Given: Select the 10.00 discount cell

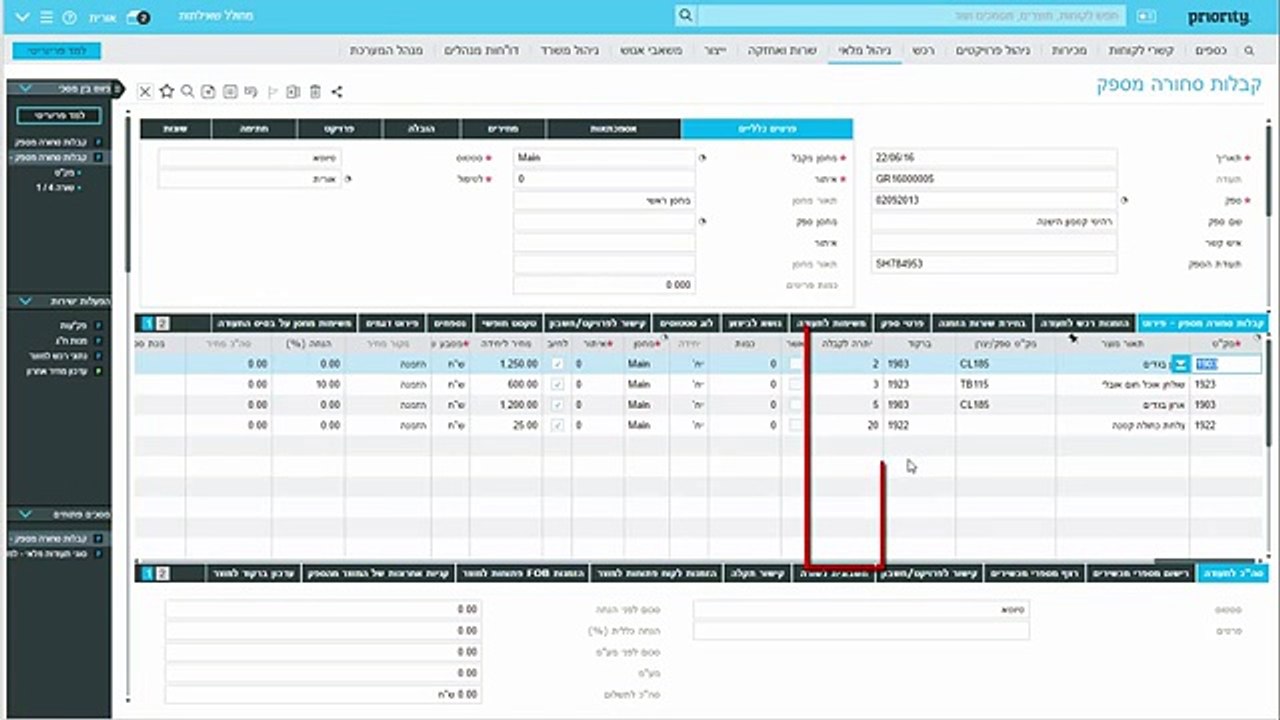Looking at the screenshot, I should [308, 385].
